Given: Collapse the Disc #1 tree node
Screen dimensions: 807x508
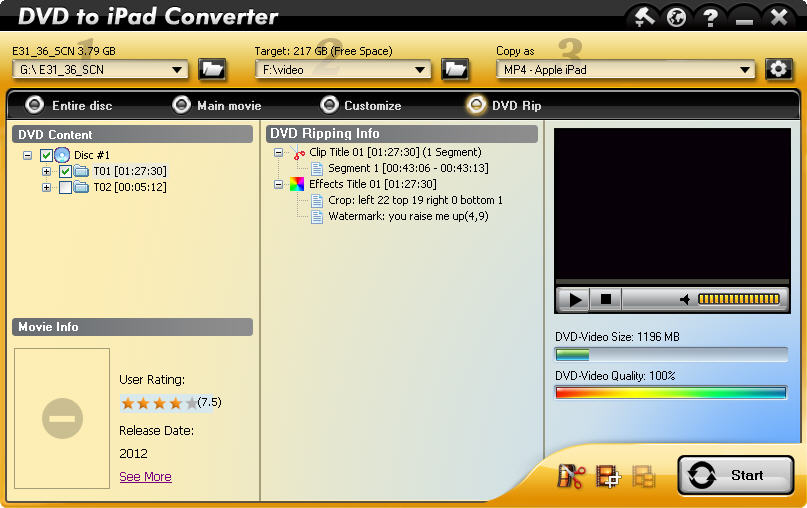Looking at the screenshot, I should 28,155.
